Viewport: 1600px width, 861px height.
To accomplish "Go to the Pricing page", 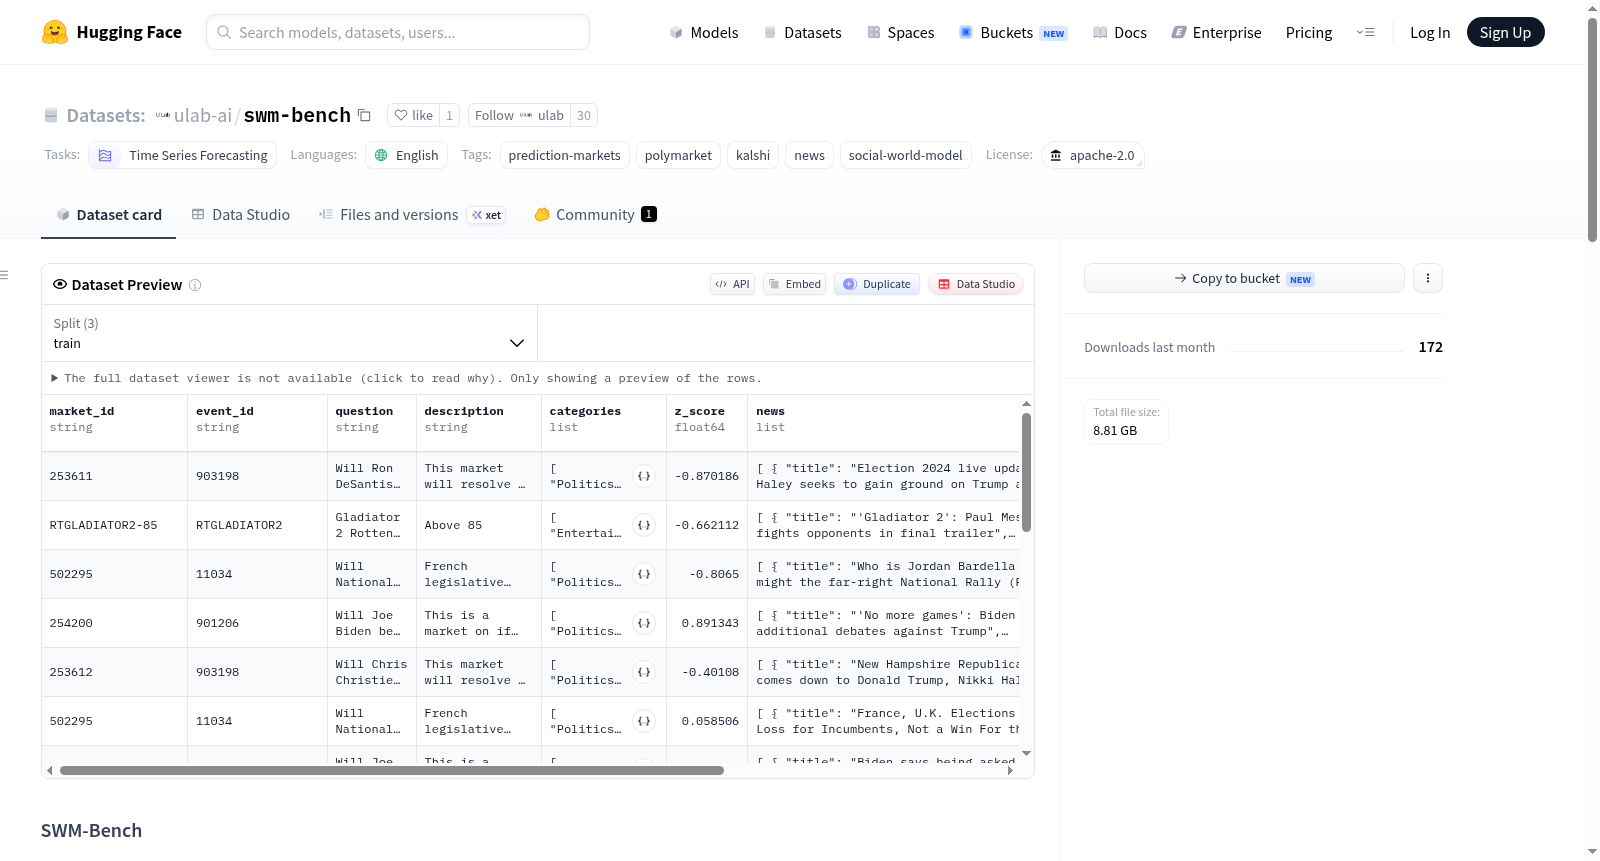I will pos(1309,32).
